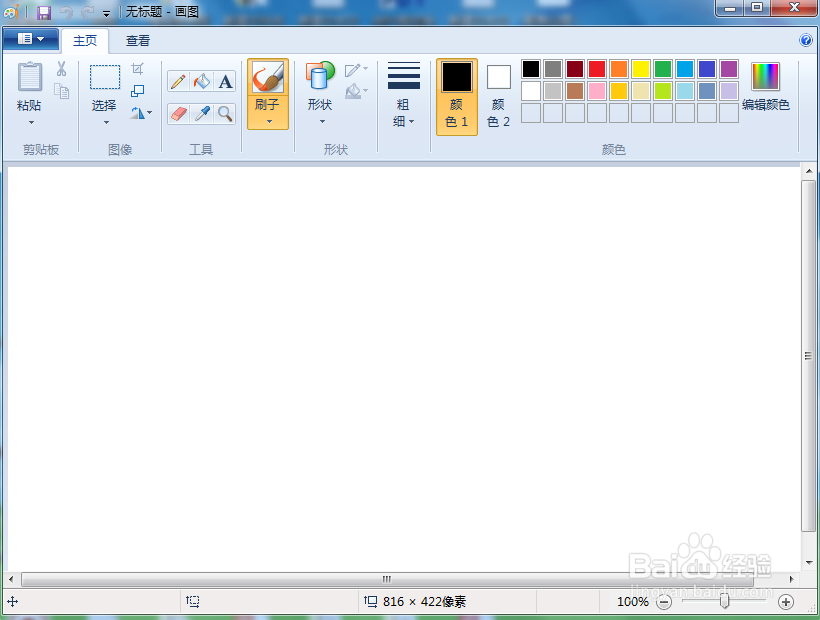
Task: Click the Paste clipboard icon
Action: (30, 77)
